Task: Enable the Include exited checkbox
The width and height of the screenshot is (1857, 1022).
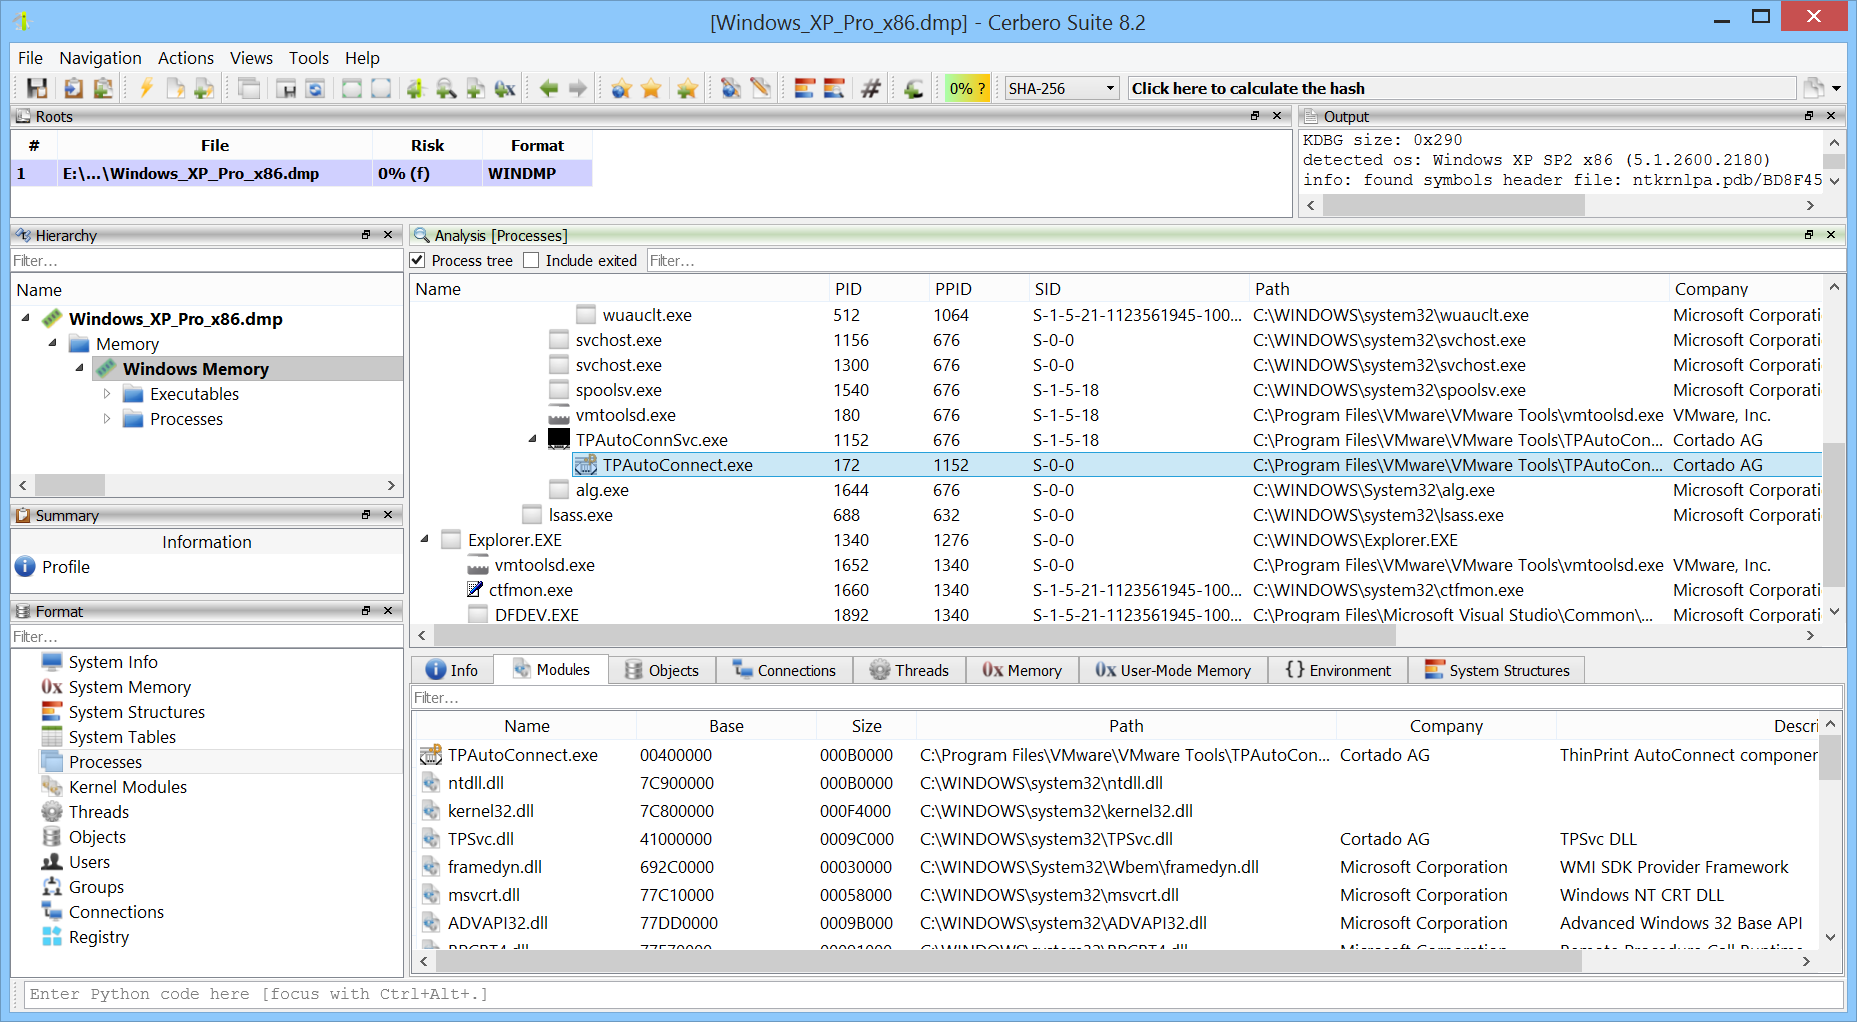Action: [x=531, y=260]
